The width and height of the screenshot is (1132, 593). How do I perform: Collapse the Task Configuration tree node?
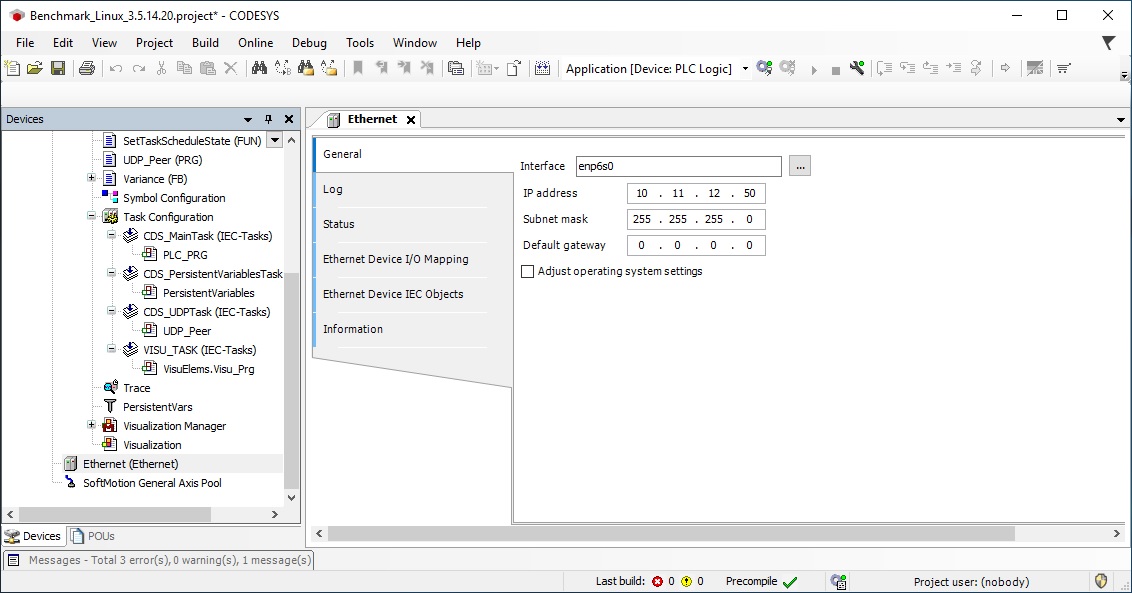tap(92, 216)
